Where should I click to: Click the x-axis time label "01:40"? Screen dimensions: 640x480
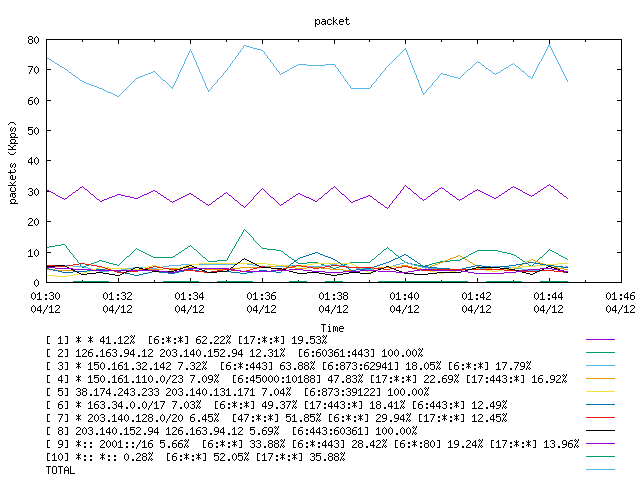[x=404, y=296]
